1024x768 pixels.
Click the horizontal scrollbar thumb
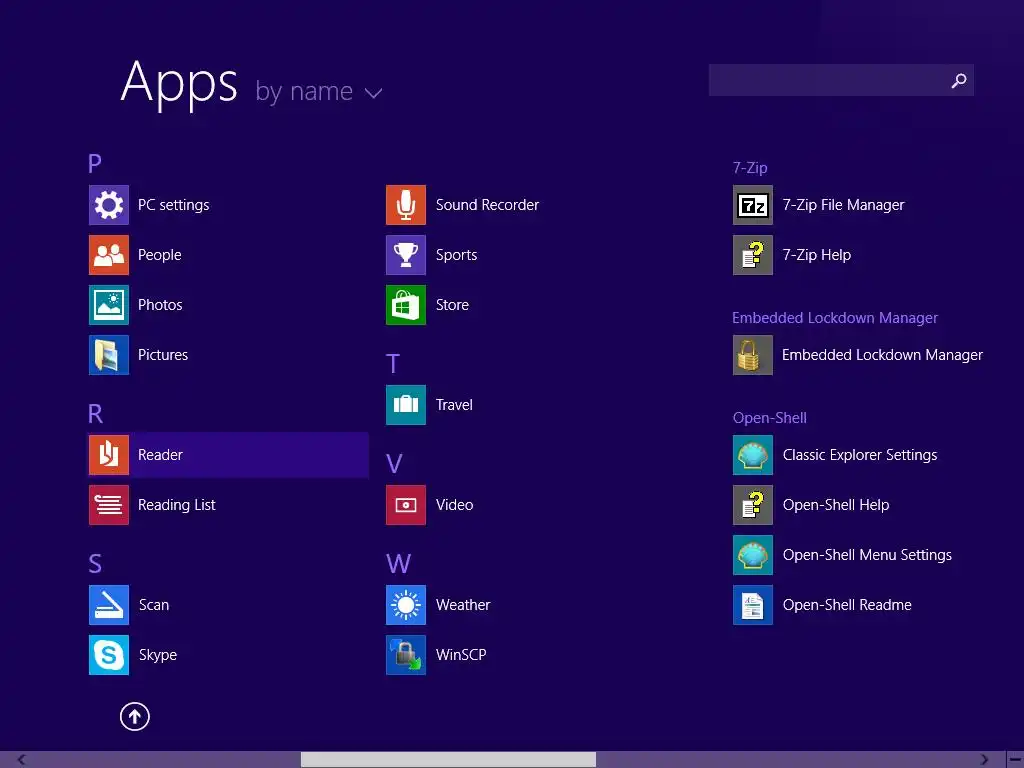coord(448,760)
